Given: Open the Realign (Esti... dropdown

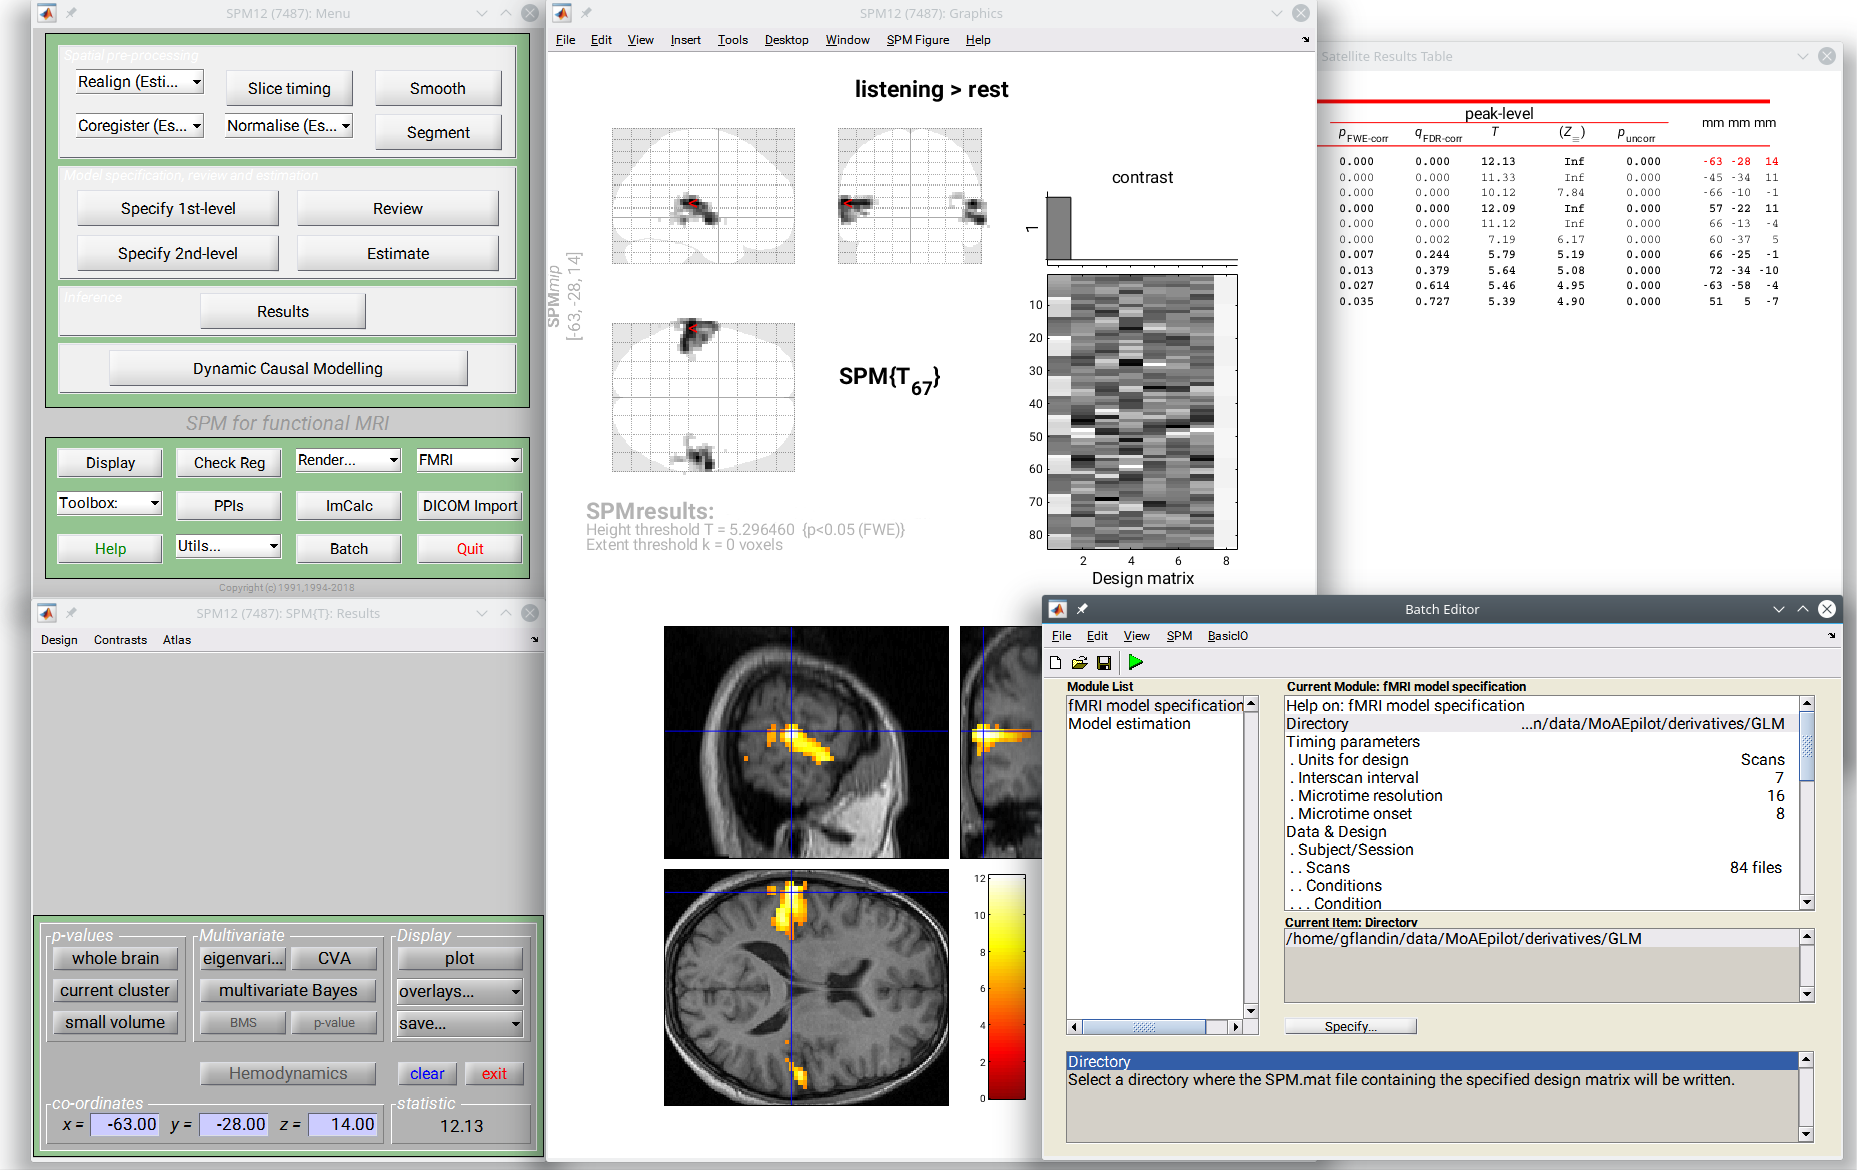Looking at the screenshot, I should pos(140,82).
